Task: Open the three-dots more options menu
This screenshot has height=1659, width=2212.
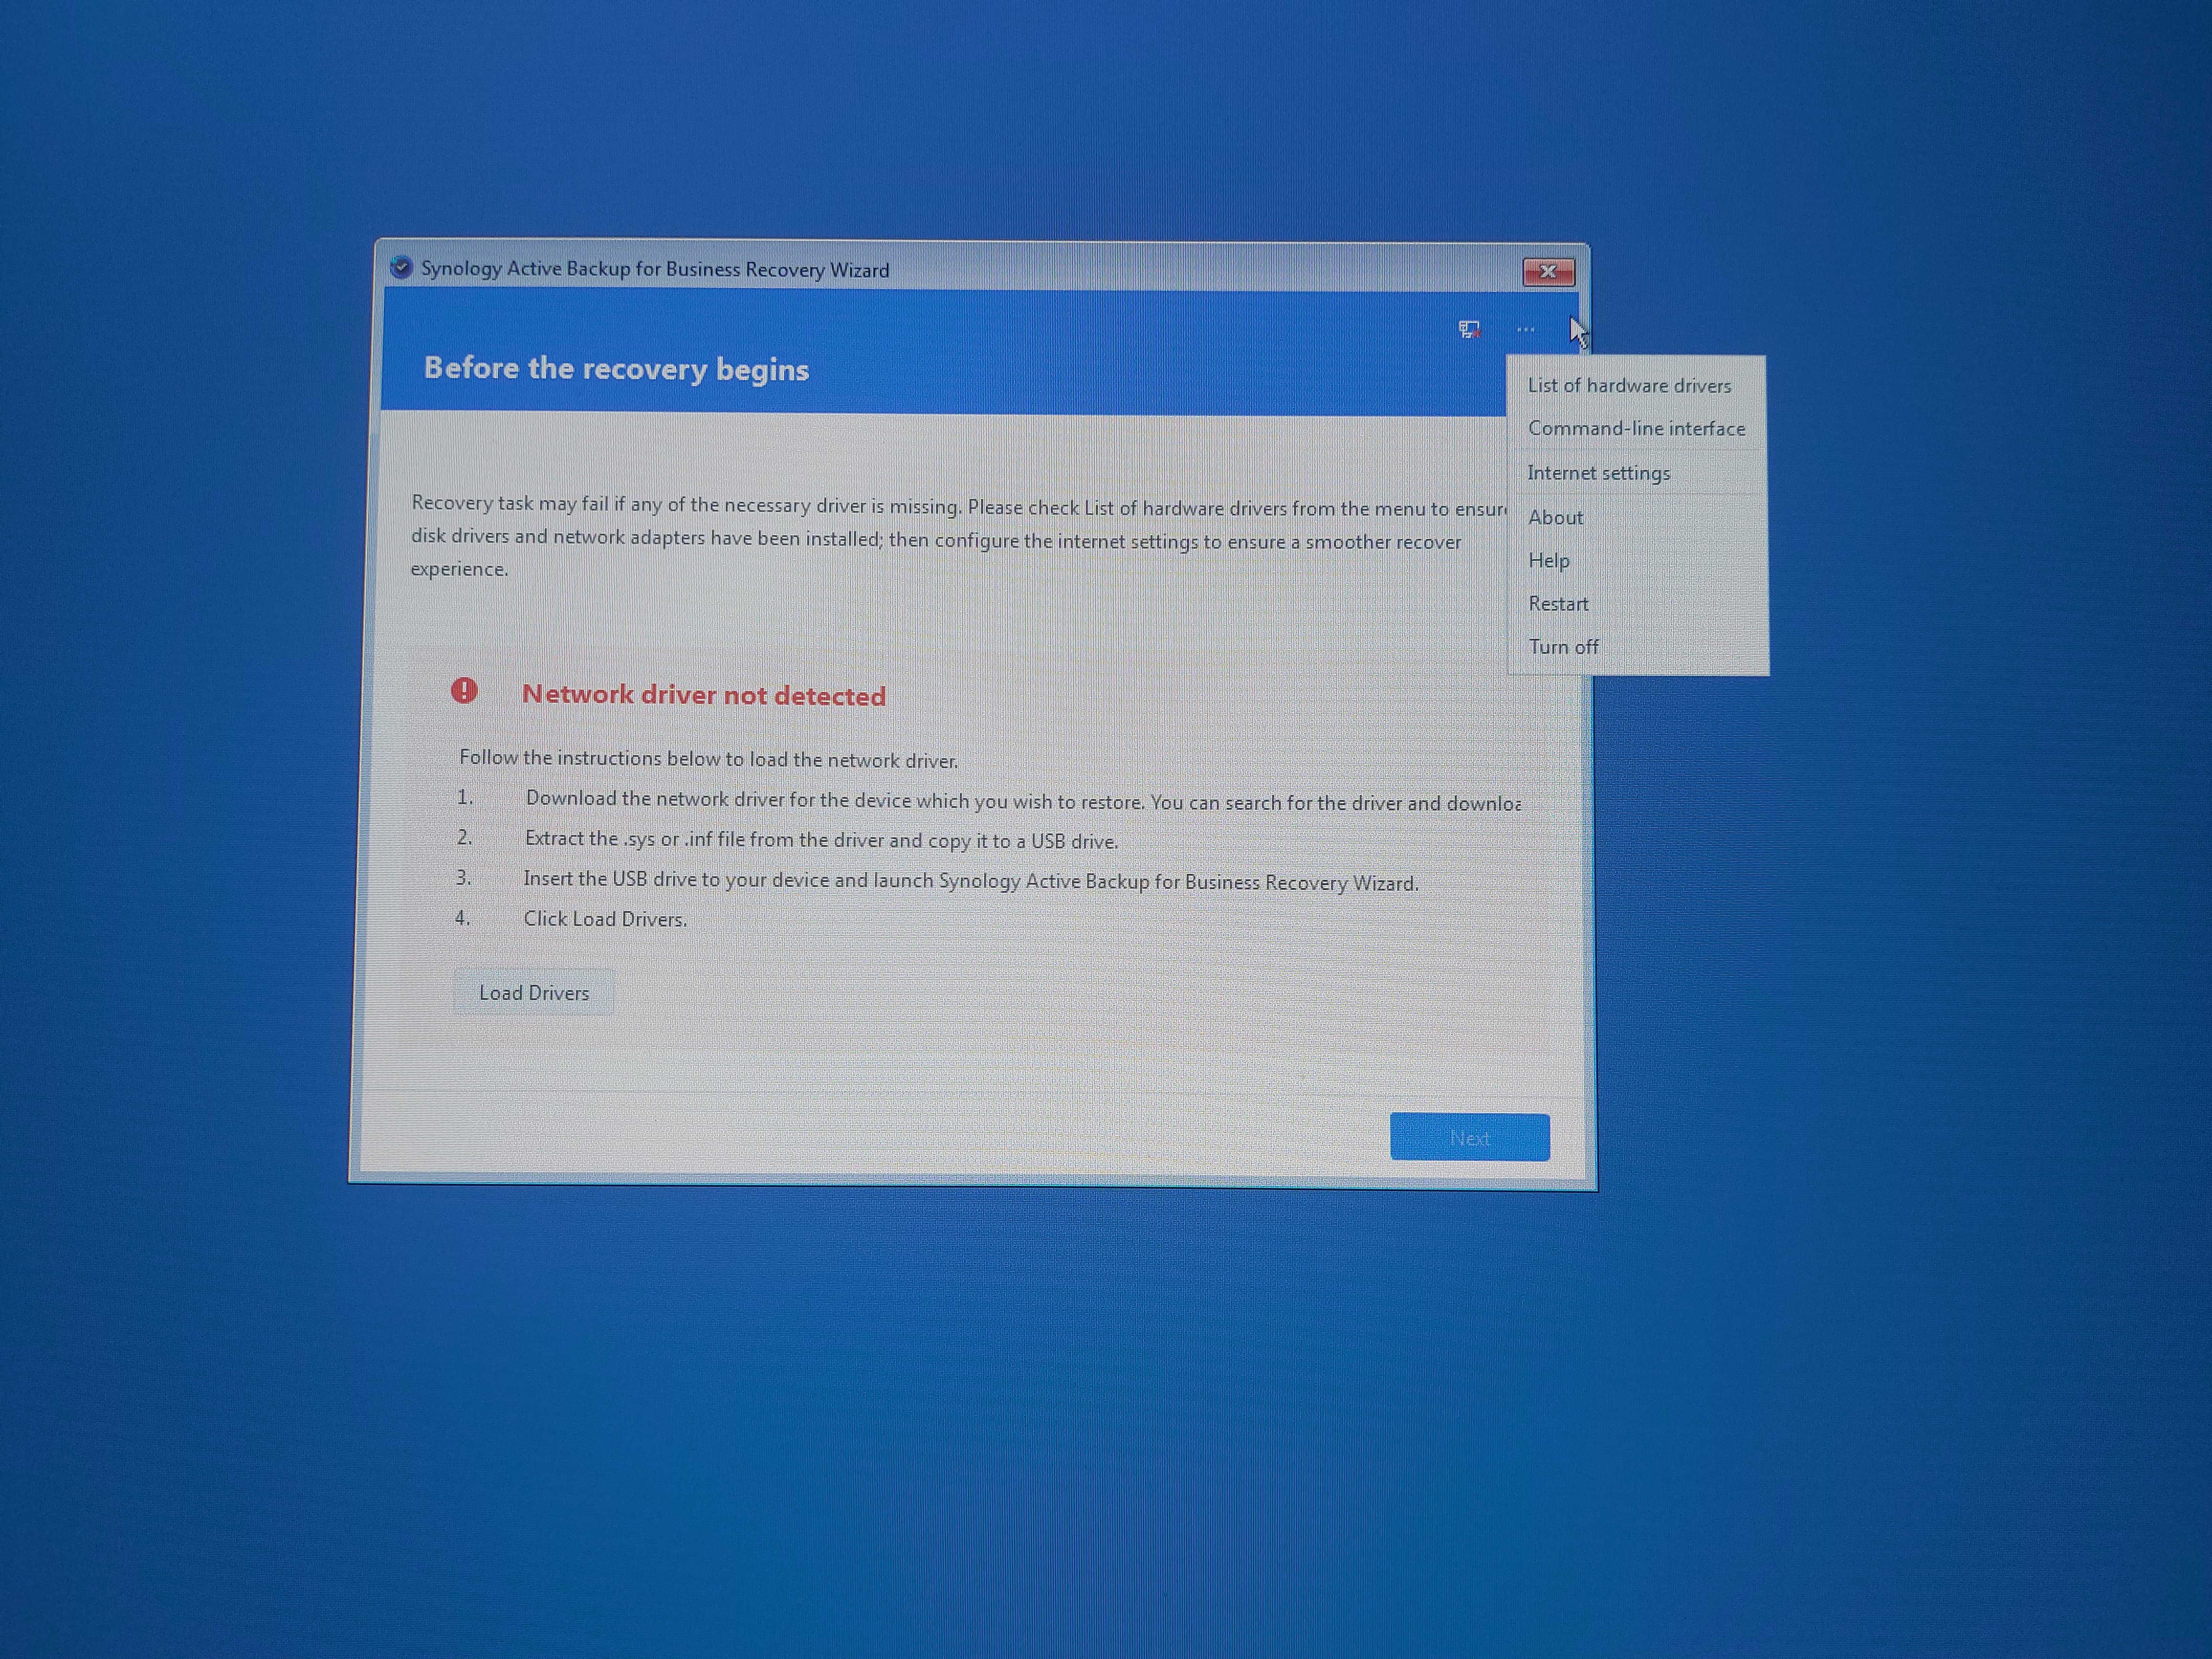Action: coord(1525,329)
